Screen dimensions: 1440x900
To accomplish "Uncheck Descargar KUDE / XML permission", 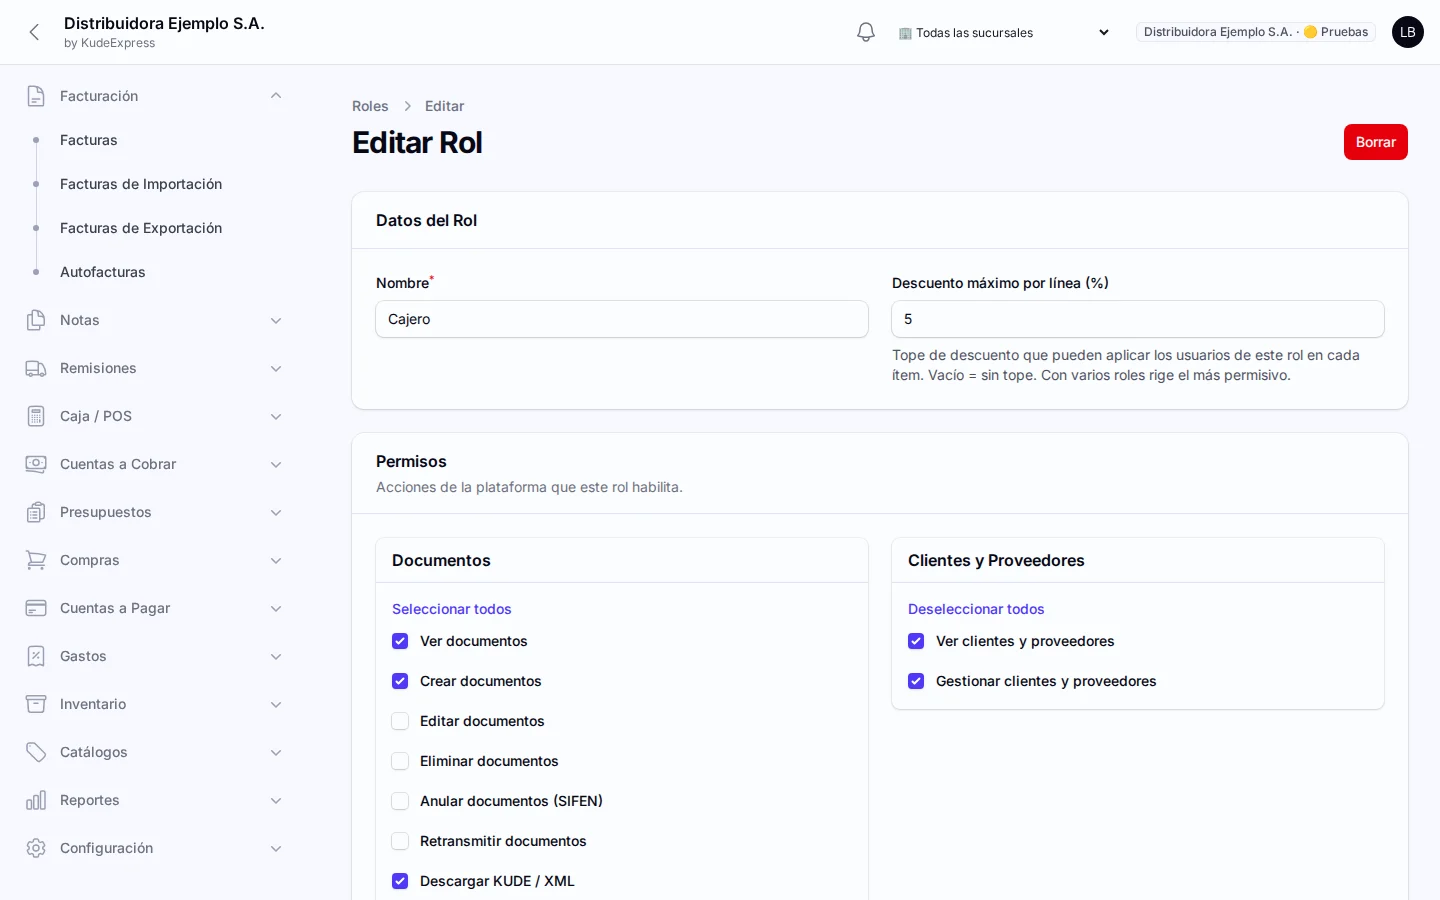I will pyautogui.click(x=400, y=881).
